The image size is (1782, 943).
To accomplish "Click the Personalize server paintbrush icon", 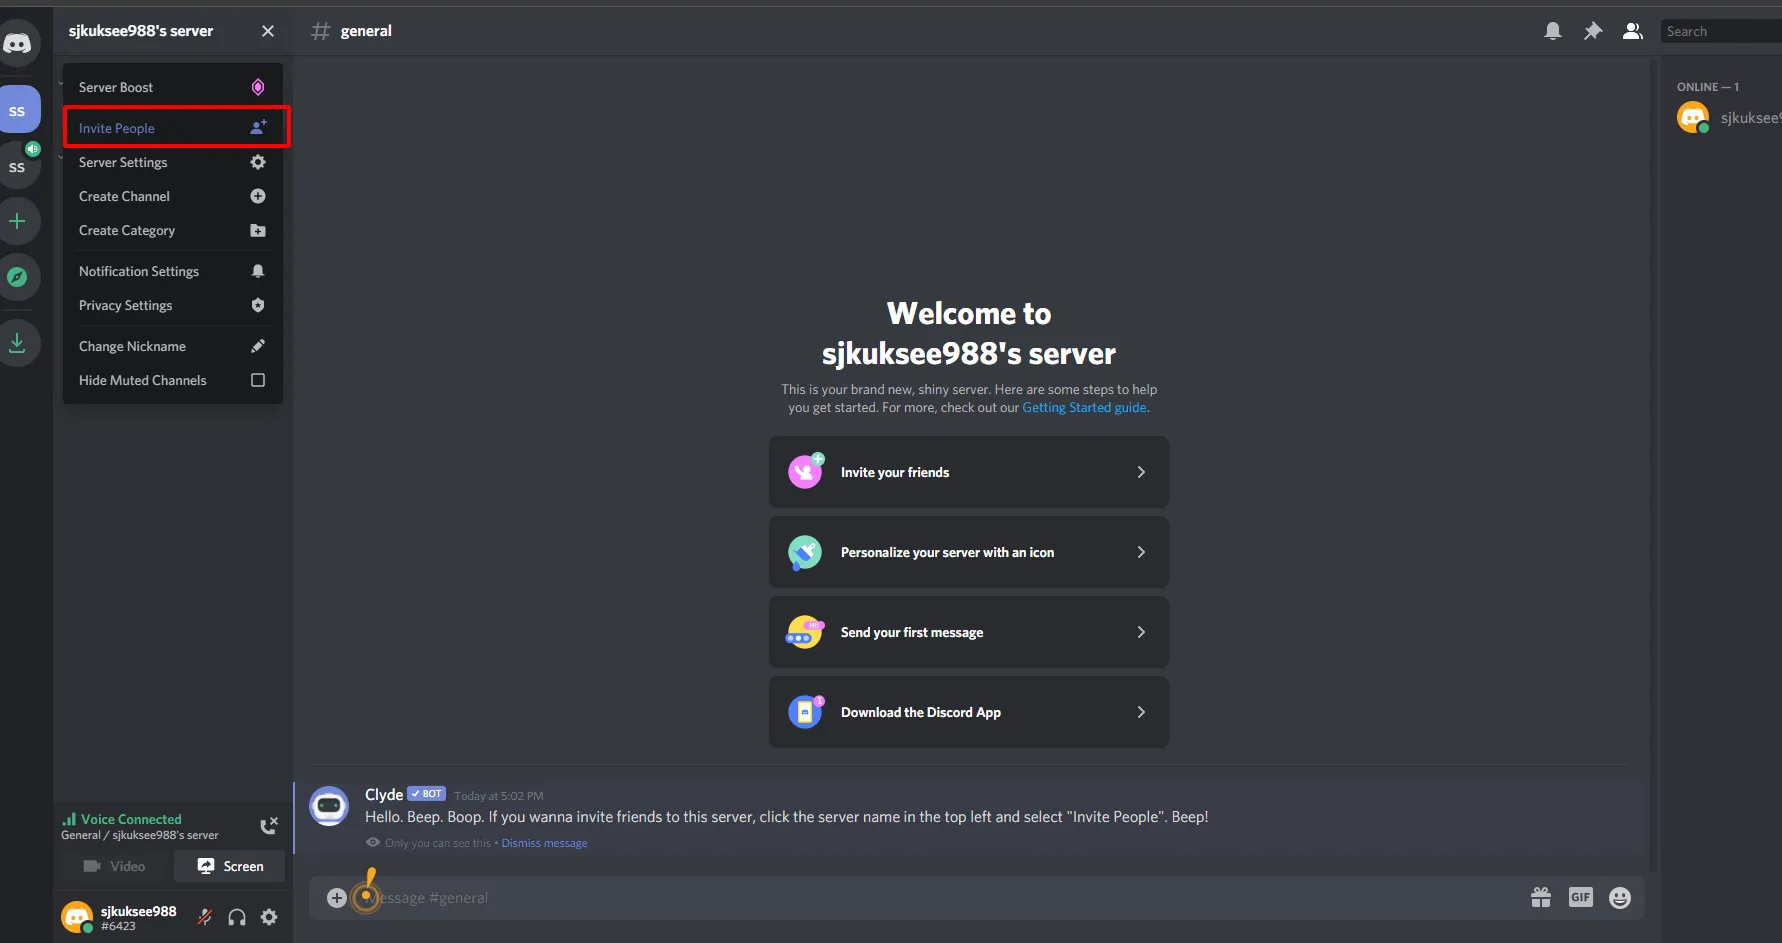I will point(805,552).
